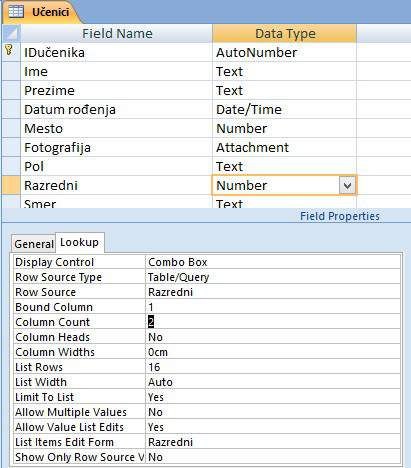411x468 pixels.
Task: Click the Bound Column property label
Action: click(x=79, y=307)
